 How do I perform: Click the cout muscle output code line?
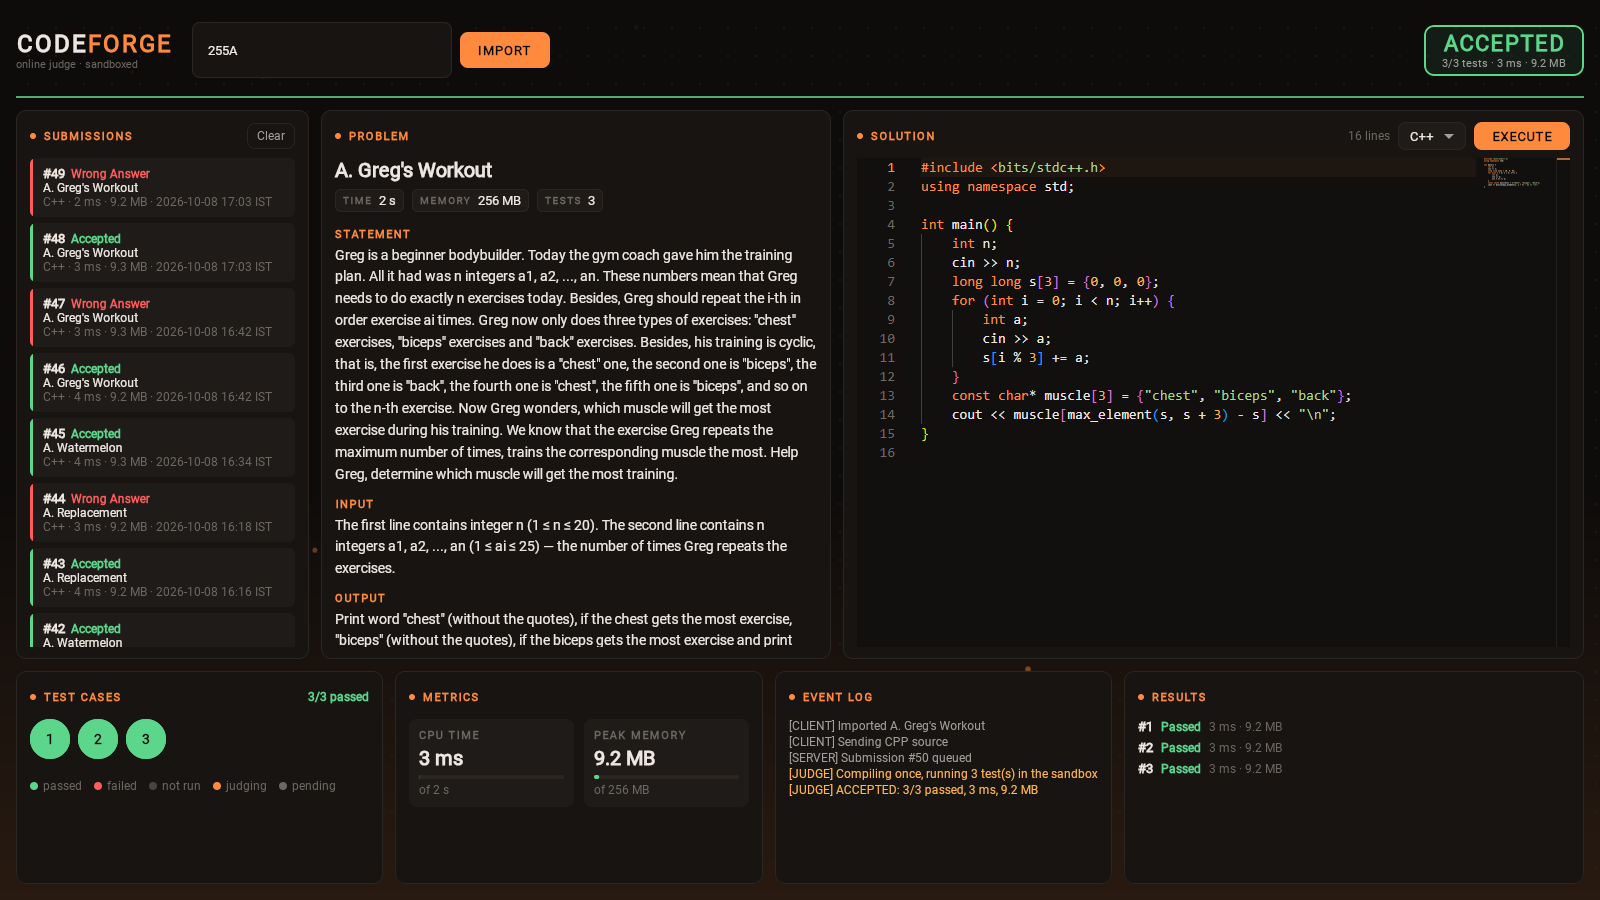point(1143,415)
